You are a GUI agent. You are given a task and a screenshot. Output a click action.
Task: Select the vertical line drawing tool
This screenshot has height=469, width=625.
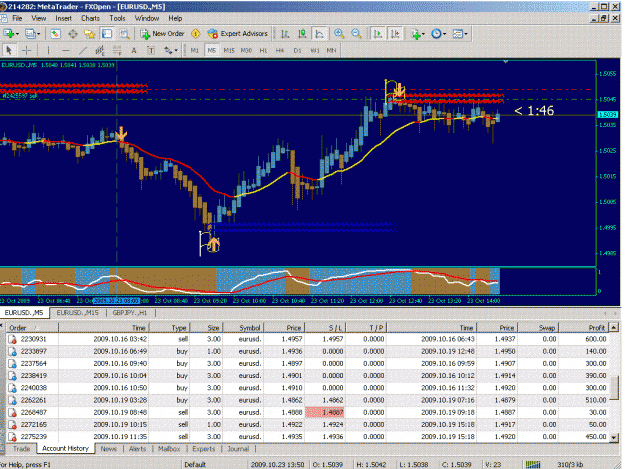[48, 50]
